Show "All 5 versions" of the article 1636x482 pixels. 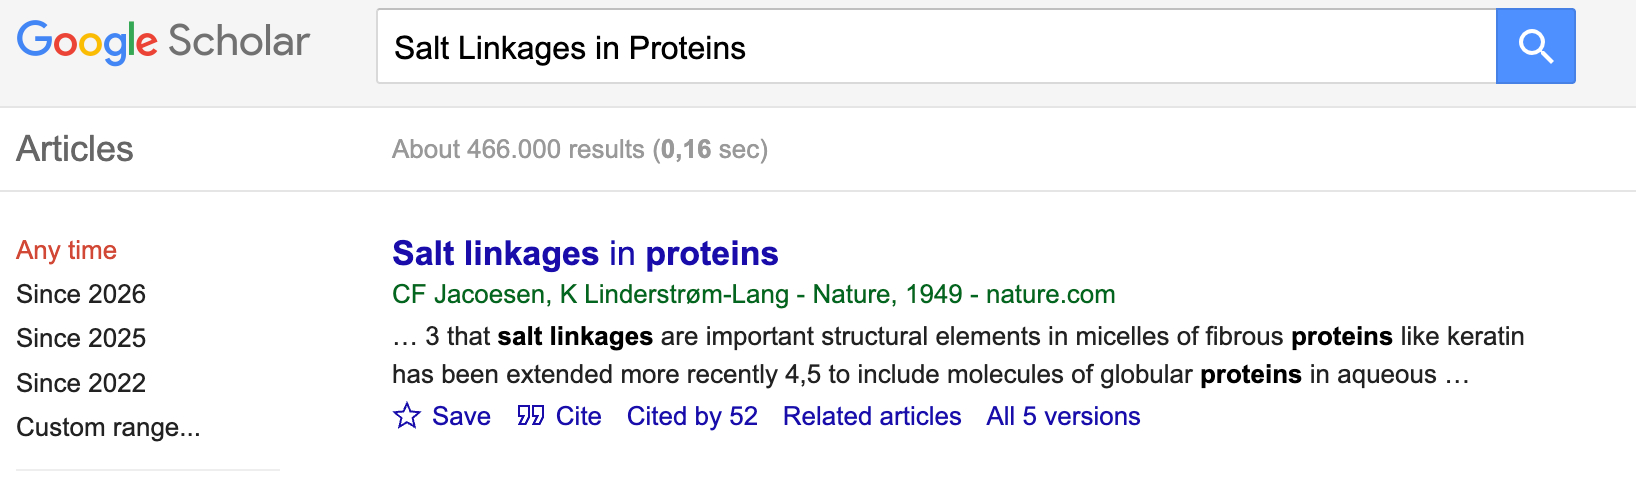click(1063, 416)
